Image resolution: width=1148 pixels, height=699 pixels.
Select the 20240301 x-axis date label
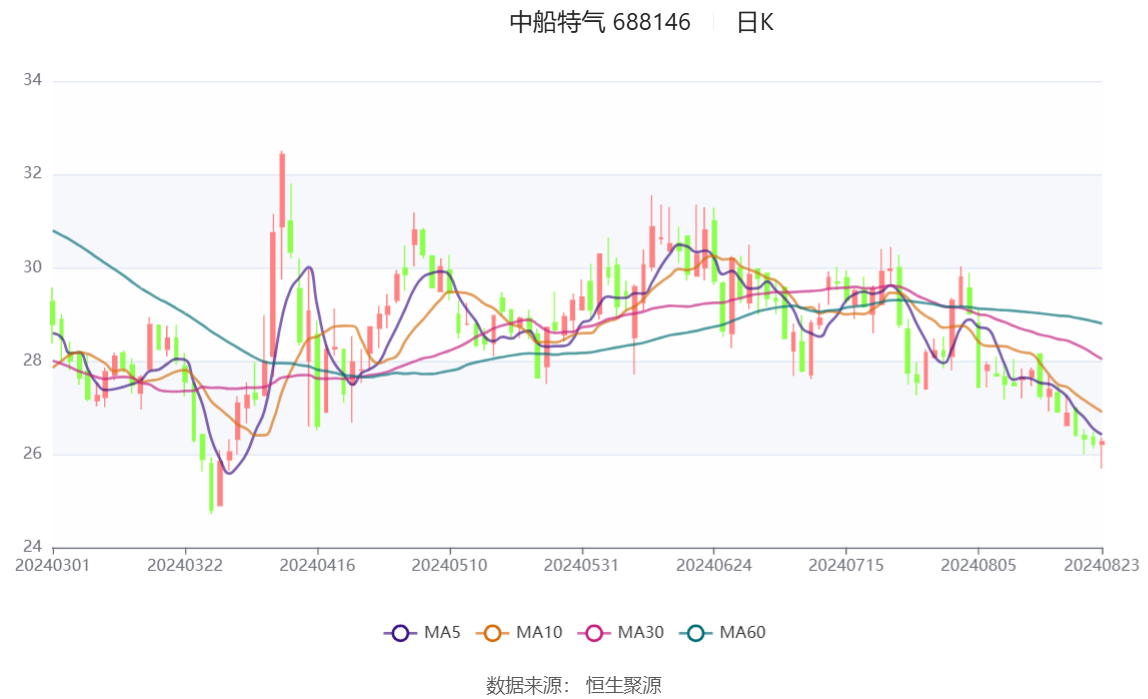[53, 565]
